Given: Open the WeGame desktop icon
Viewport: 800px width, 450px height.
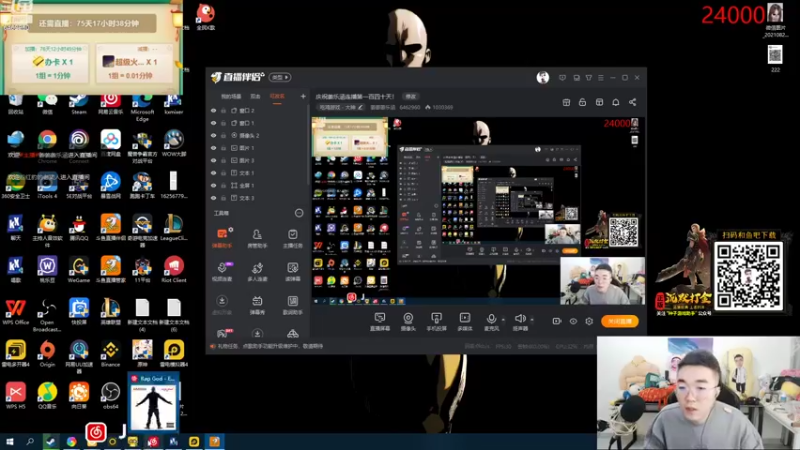Looking at the screenshot, I should (79, 269).
